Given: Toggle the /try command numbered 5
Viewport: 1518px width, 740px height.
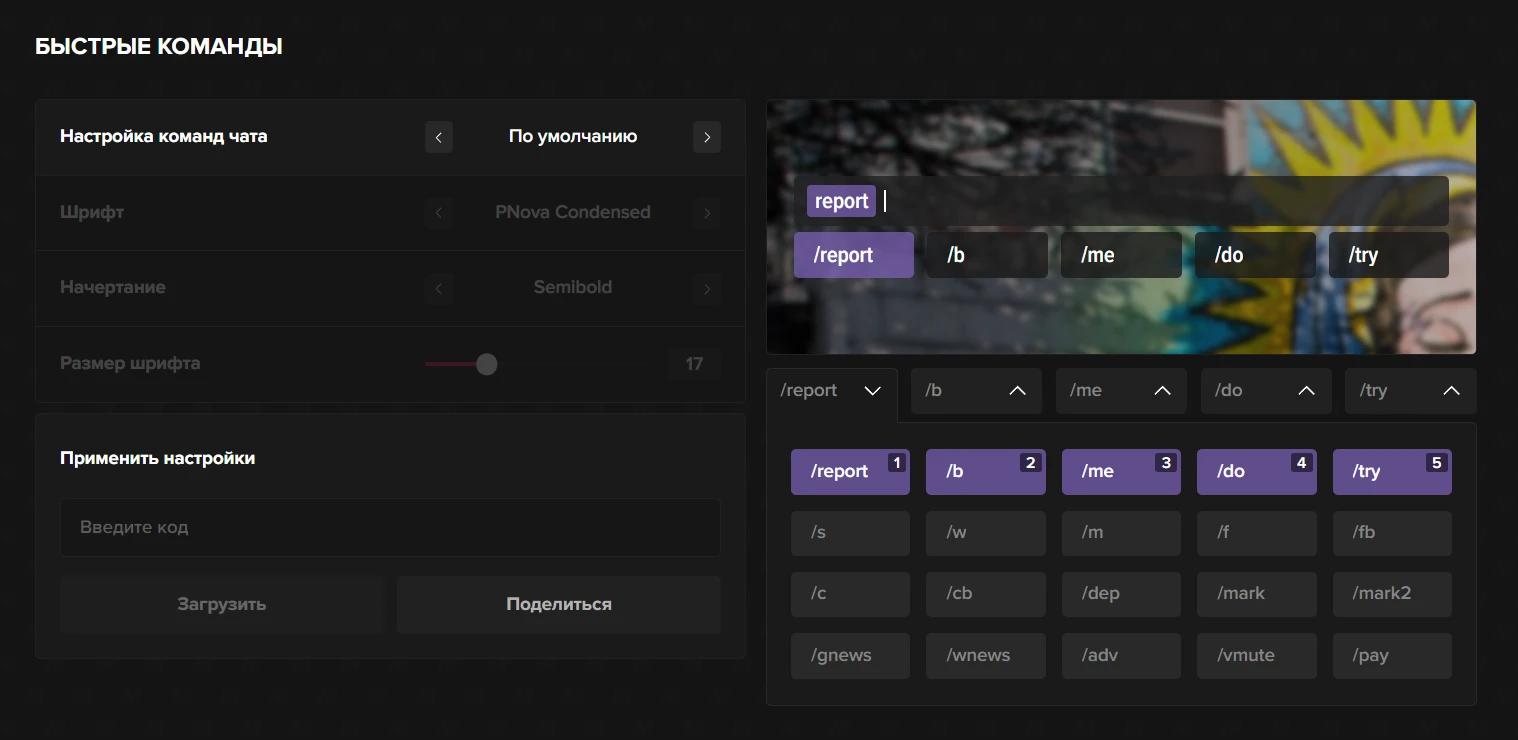Looking at the screenshot, I should coord(1391,472).
